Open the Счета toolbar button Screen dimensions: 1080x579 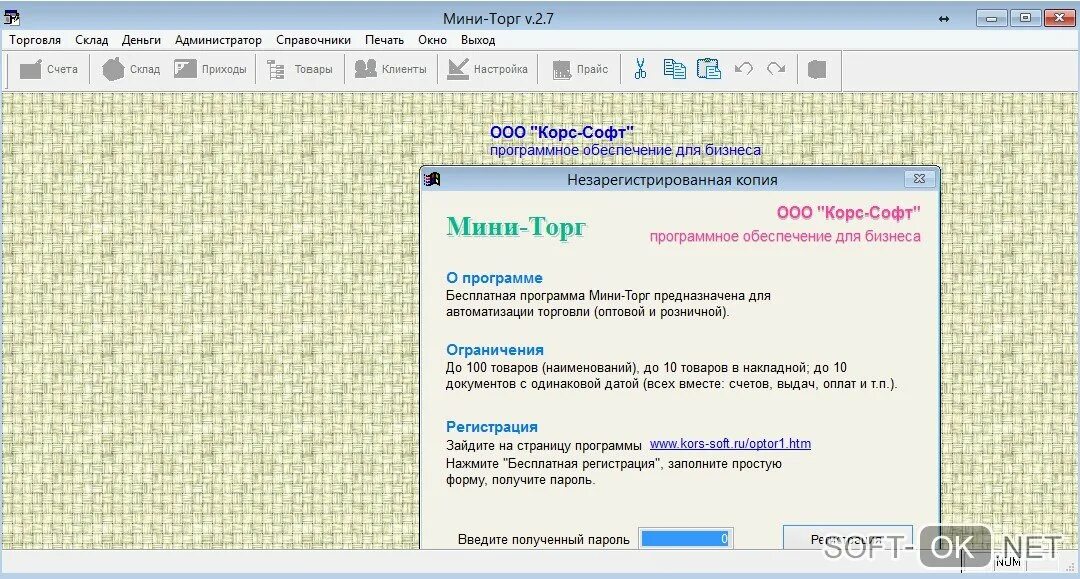coord(49,70)
